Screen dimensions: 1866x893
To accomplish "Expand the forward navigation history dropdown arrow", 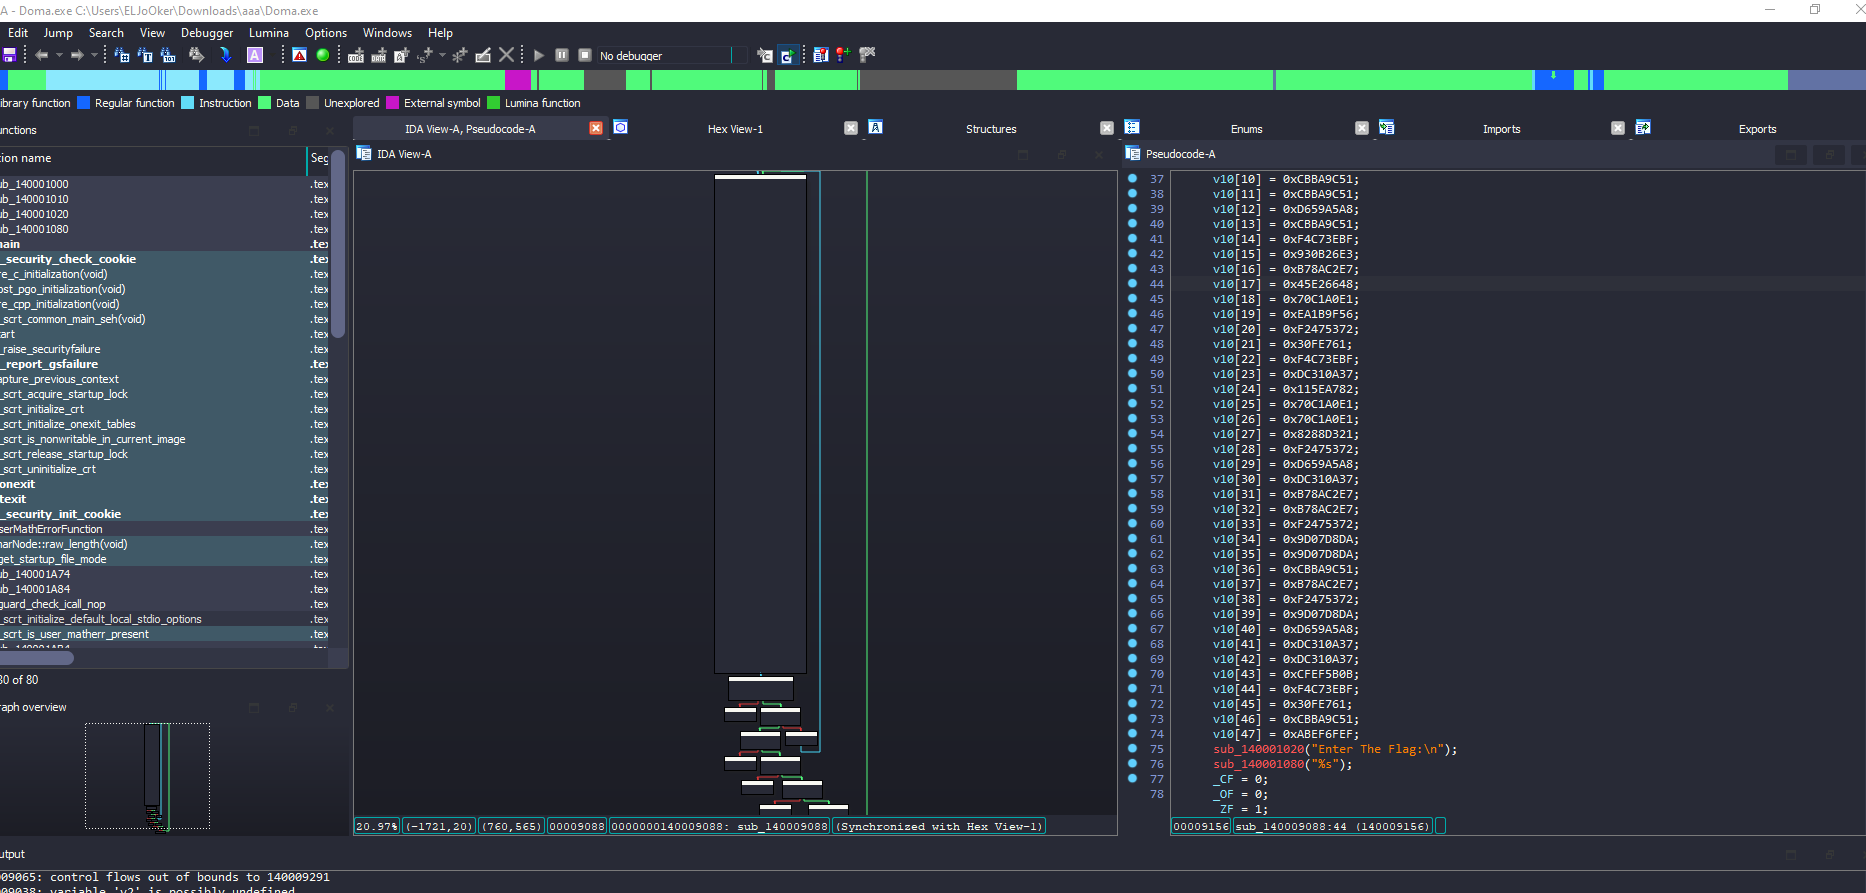I will [x=94, y=55].
